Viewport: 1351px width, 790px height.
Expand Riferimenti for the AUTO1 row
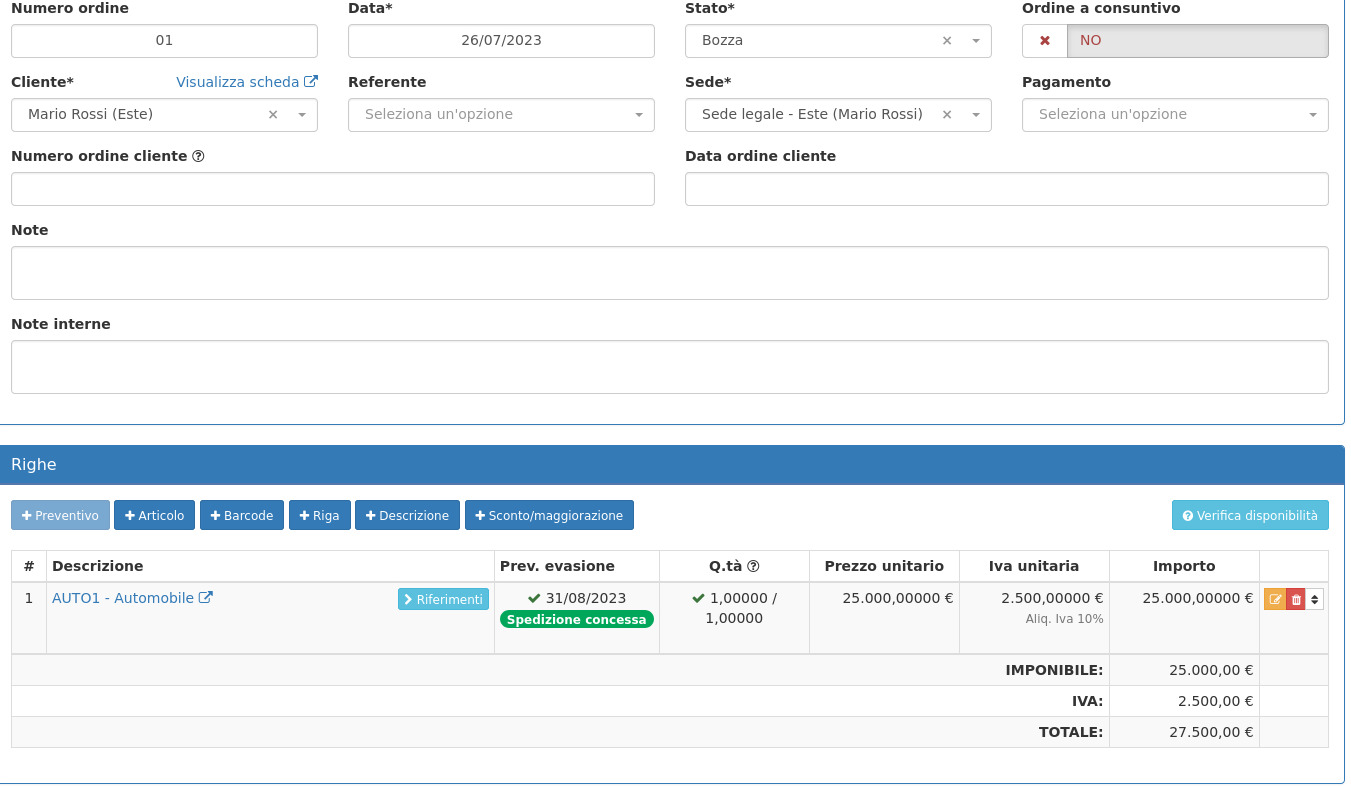pos(443,599)
